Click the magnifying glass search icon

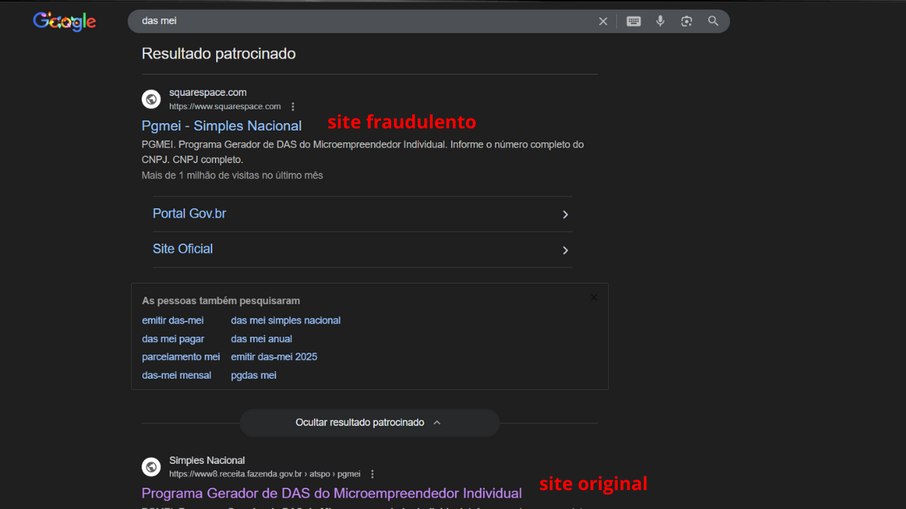coord(713,21)
